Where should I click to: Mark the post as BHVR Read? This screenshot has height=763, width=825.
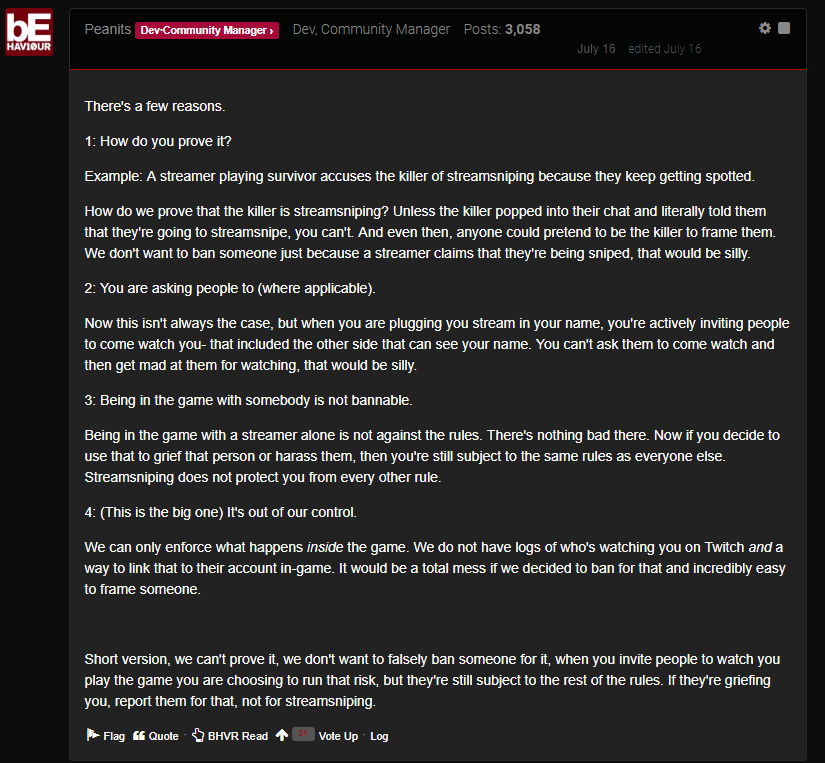230,736
